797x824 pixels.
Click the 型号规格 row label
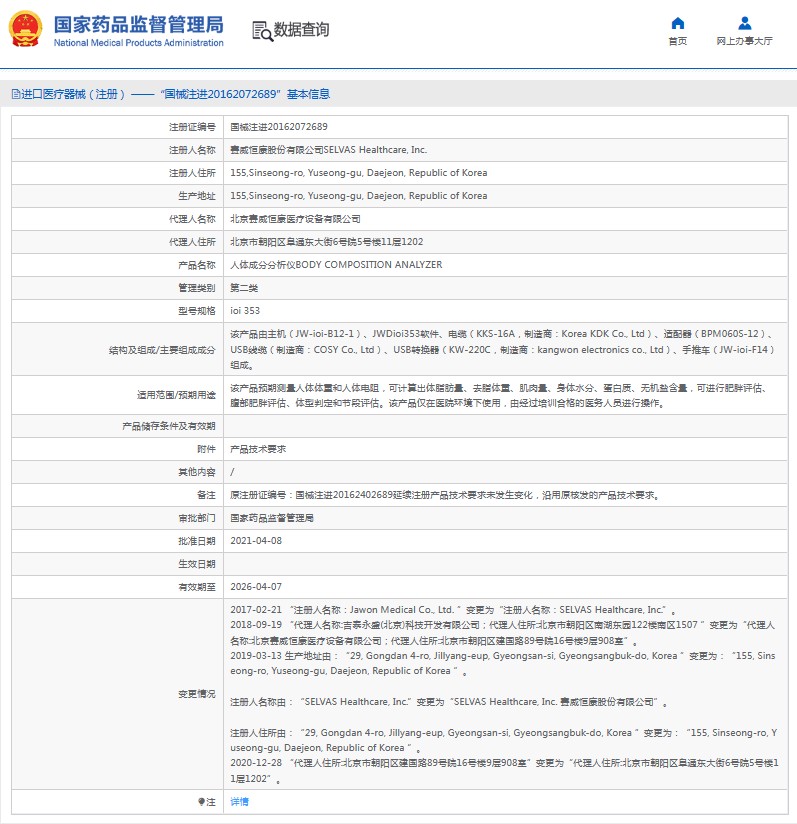tap(197, 311)
